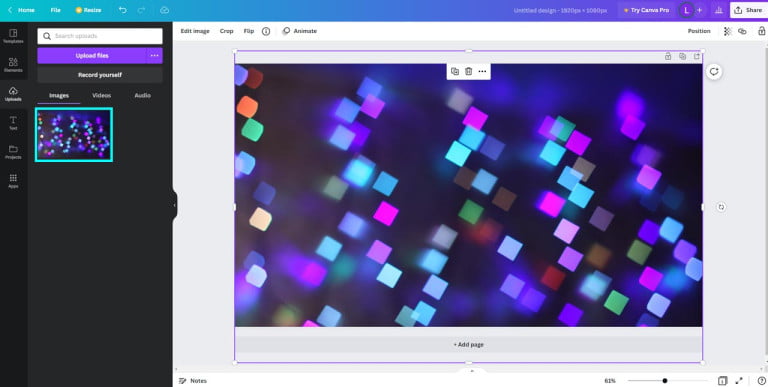Lock the page using page lock icon

tap(668, 56)
